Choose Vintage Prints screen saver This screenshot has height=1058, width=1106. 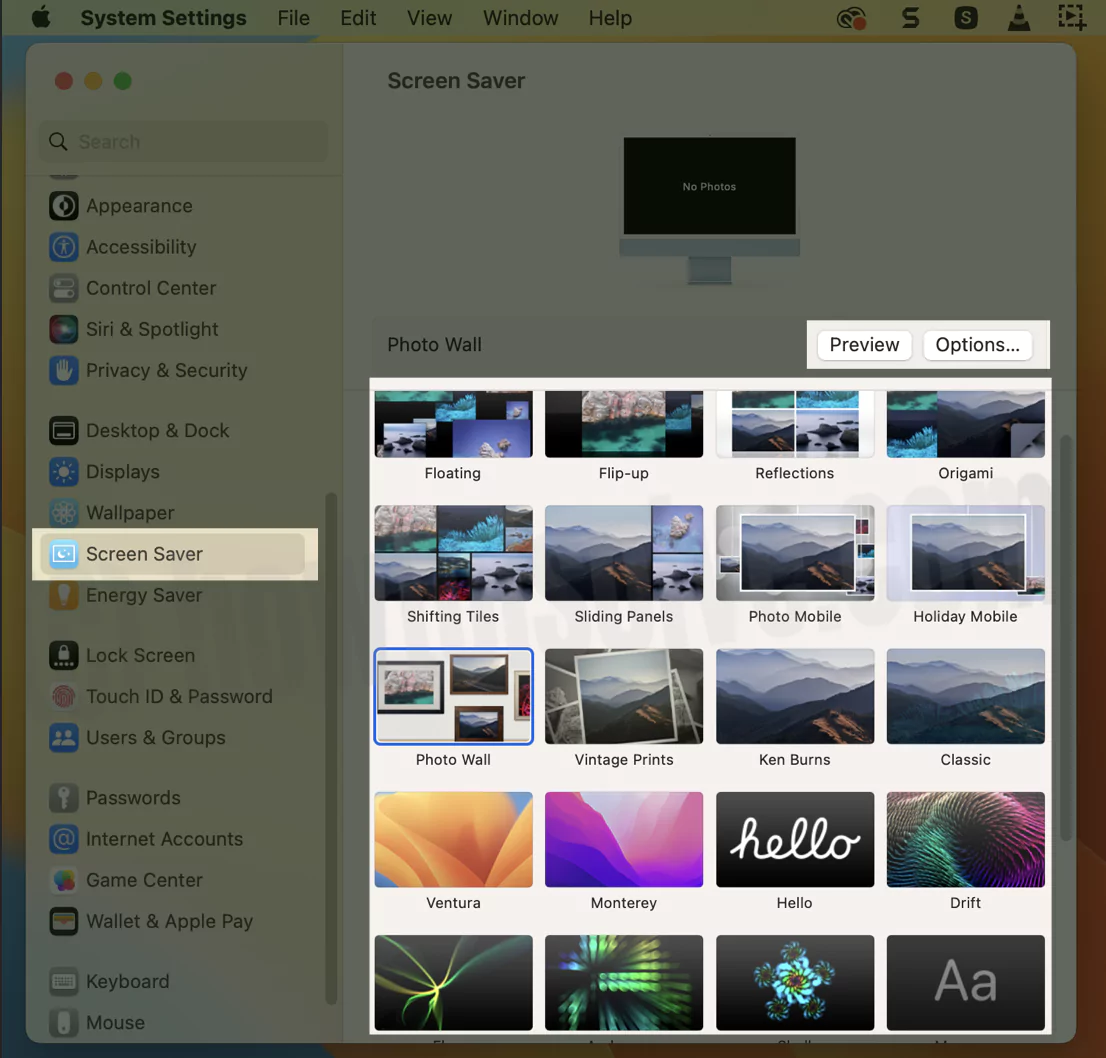[x=624, y=696]
